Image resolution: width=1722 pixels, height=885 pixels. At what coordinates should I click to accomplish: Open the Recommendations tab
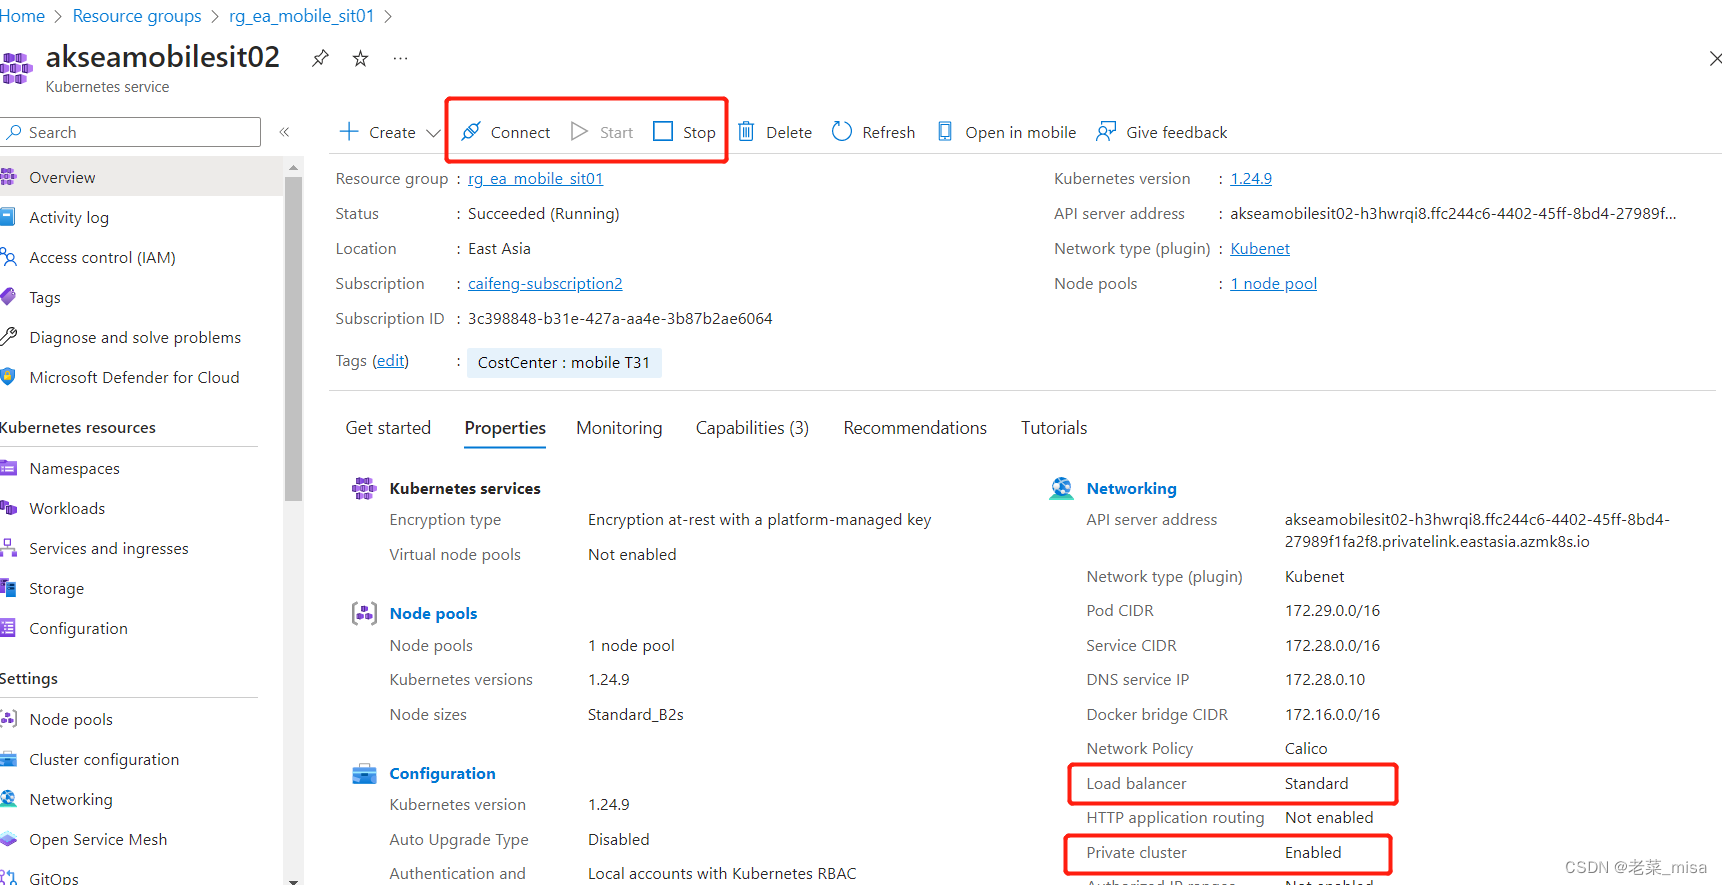915,428
